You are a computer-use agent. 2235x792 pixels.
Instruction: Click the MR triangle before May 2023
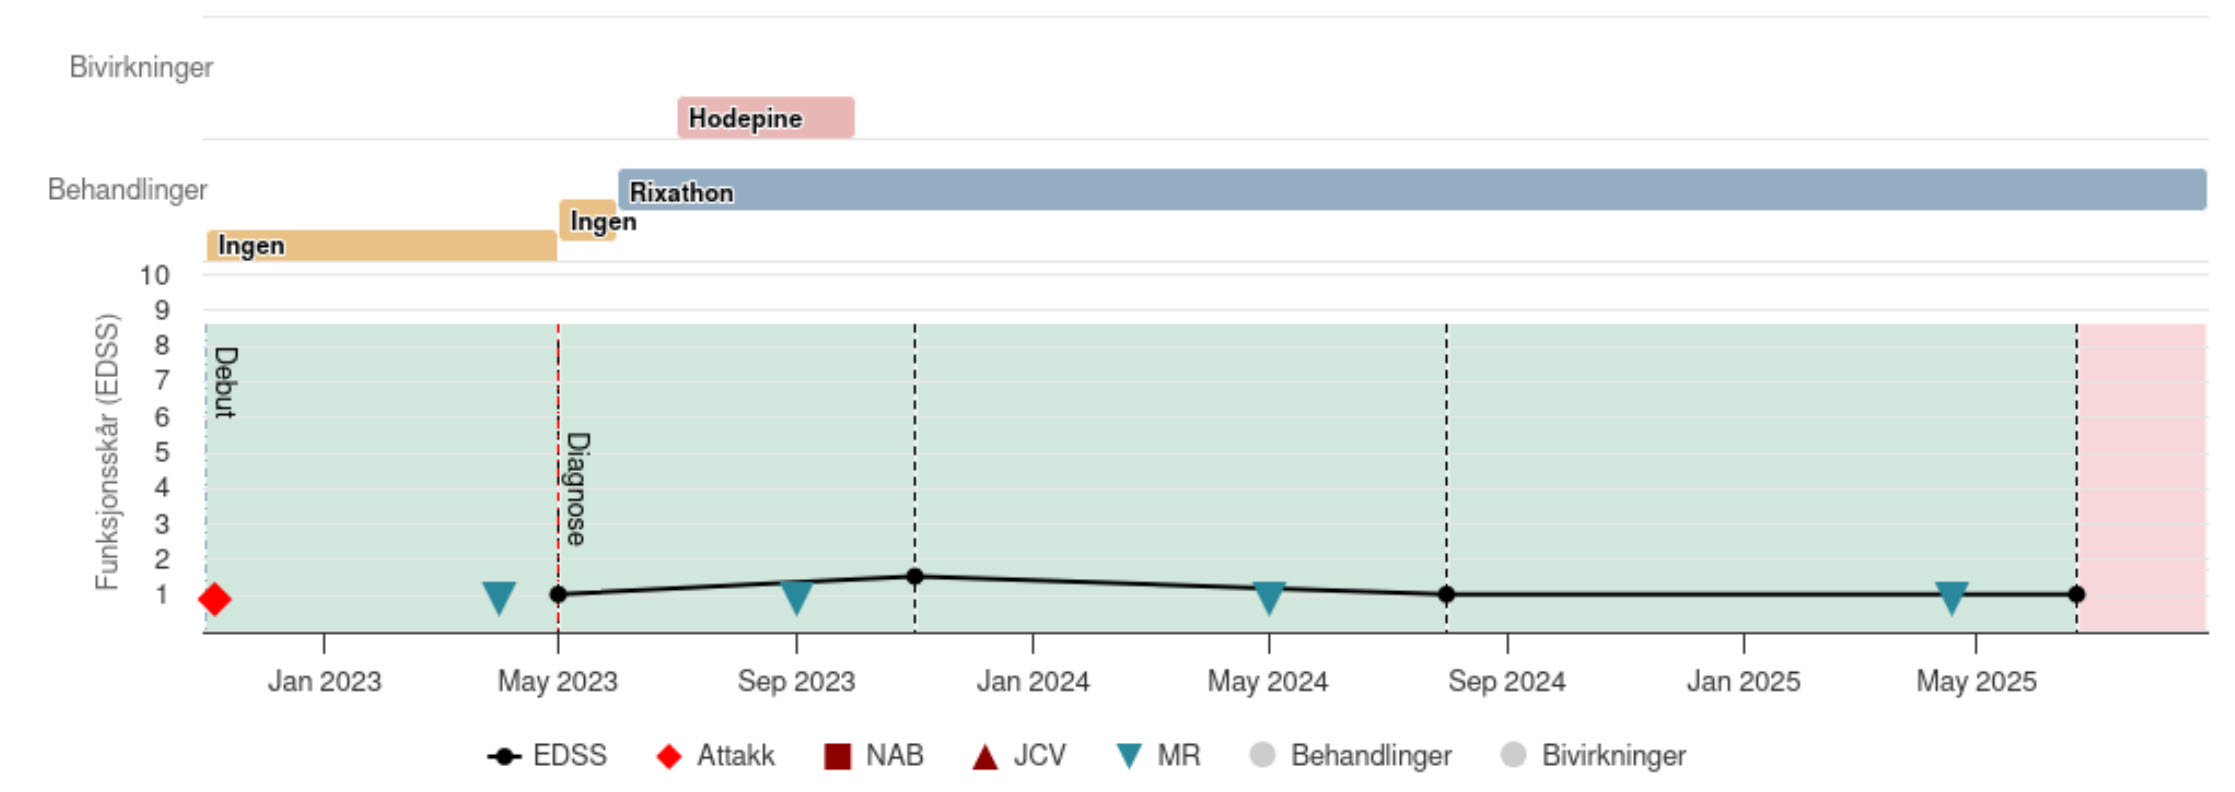click(498, 597)
